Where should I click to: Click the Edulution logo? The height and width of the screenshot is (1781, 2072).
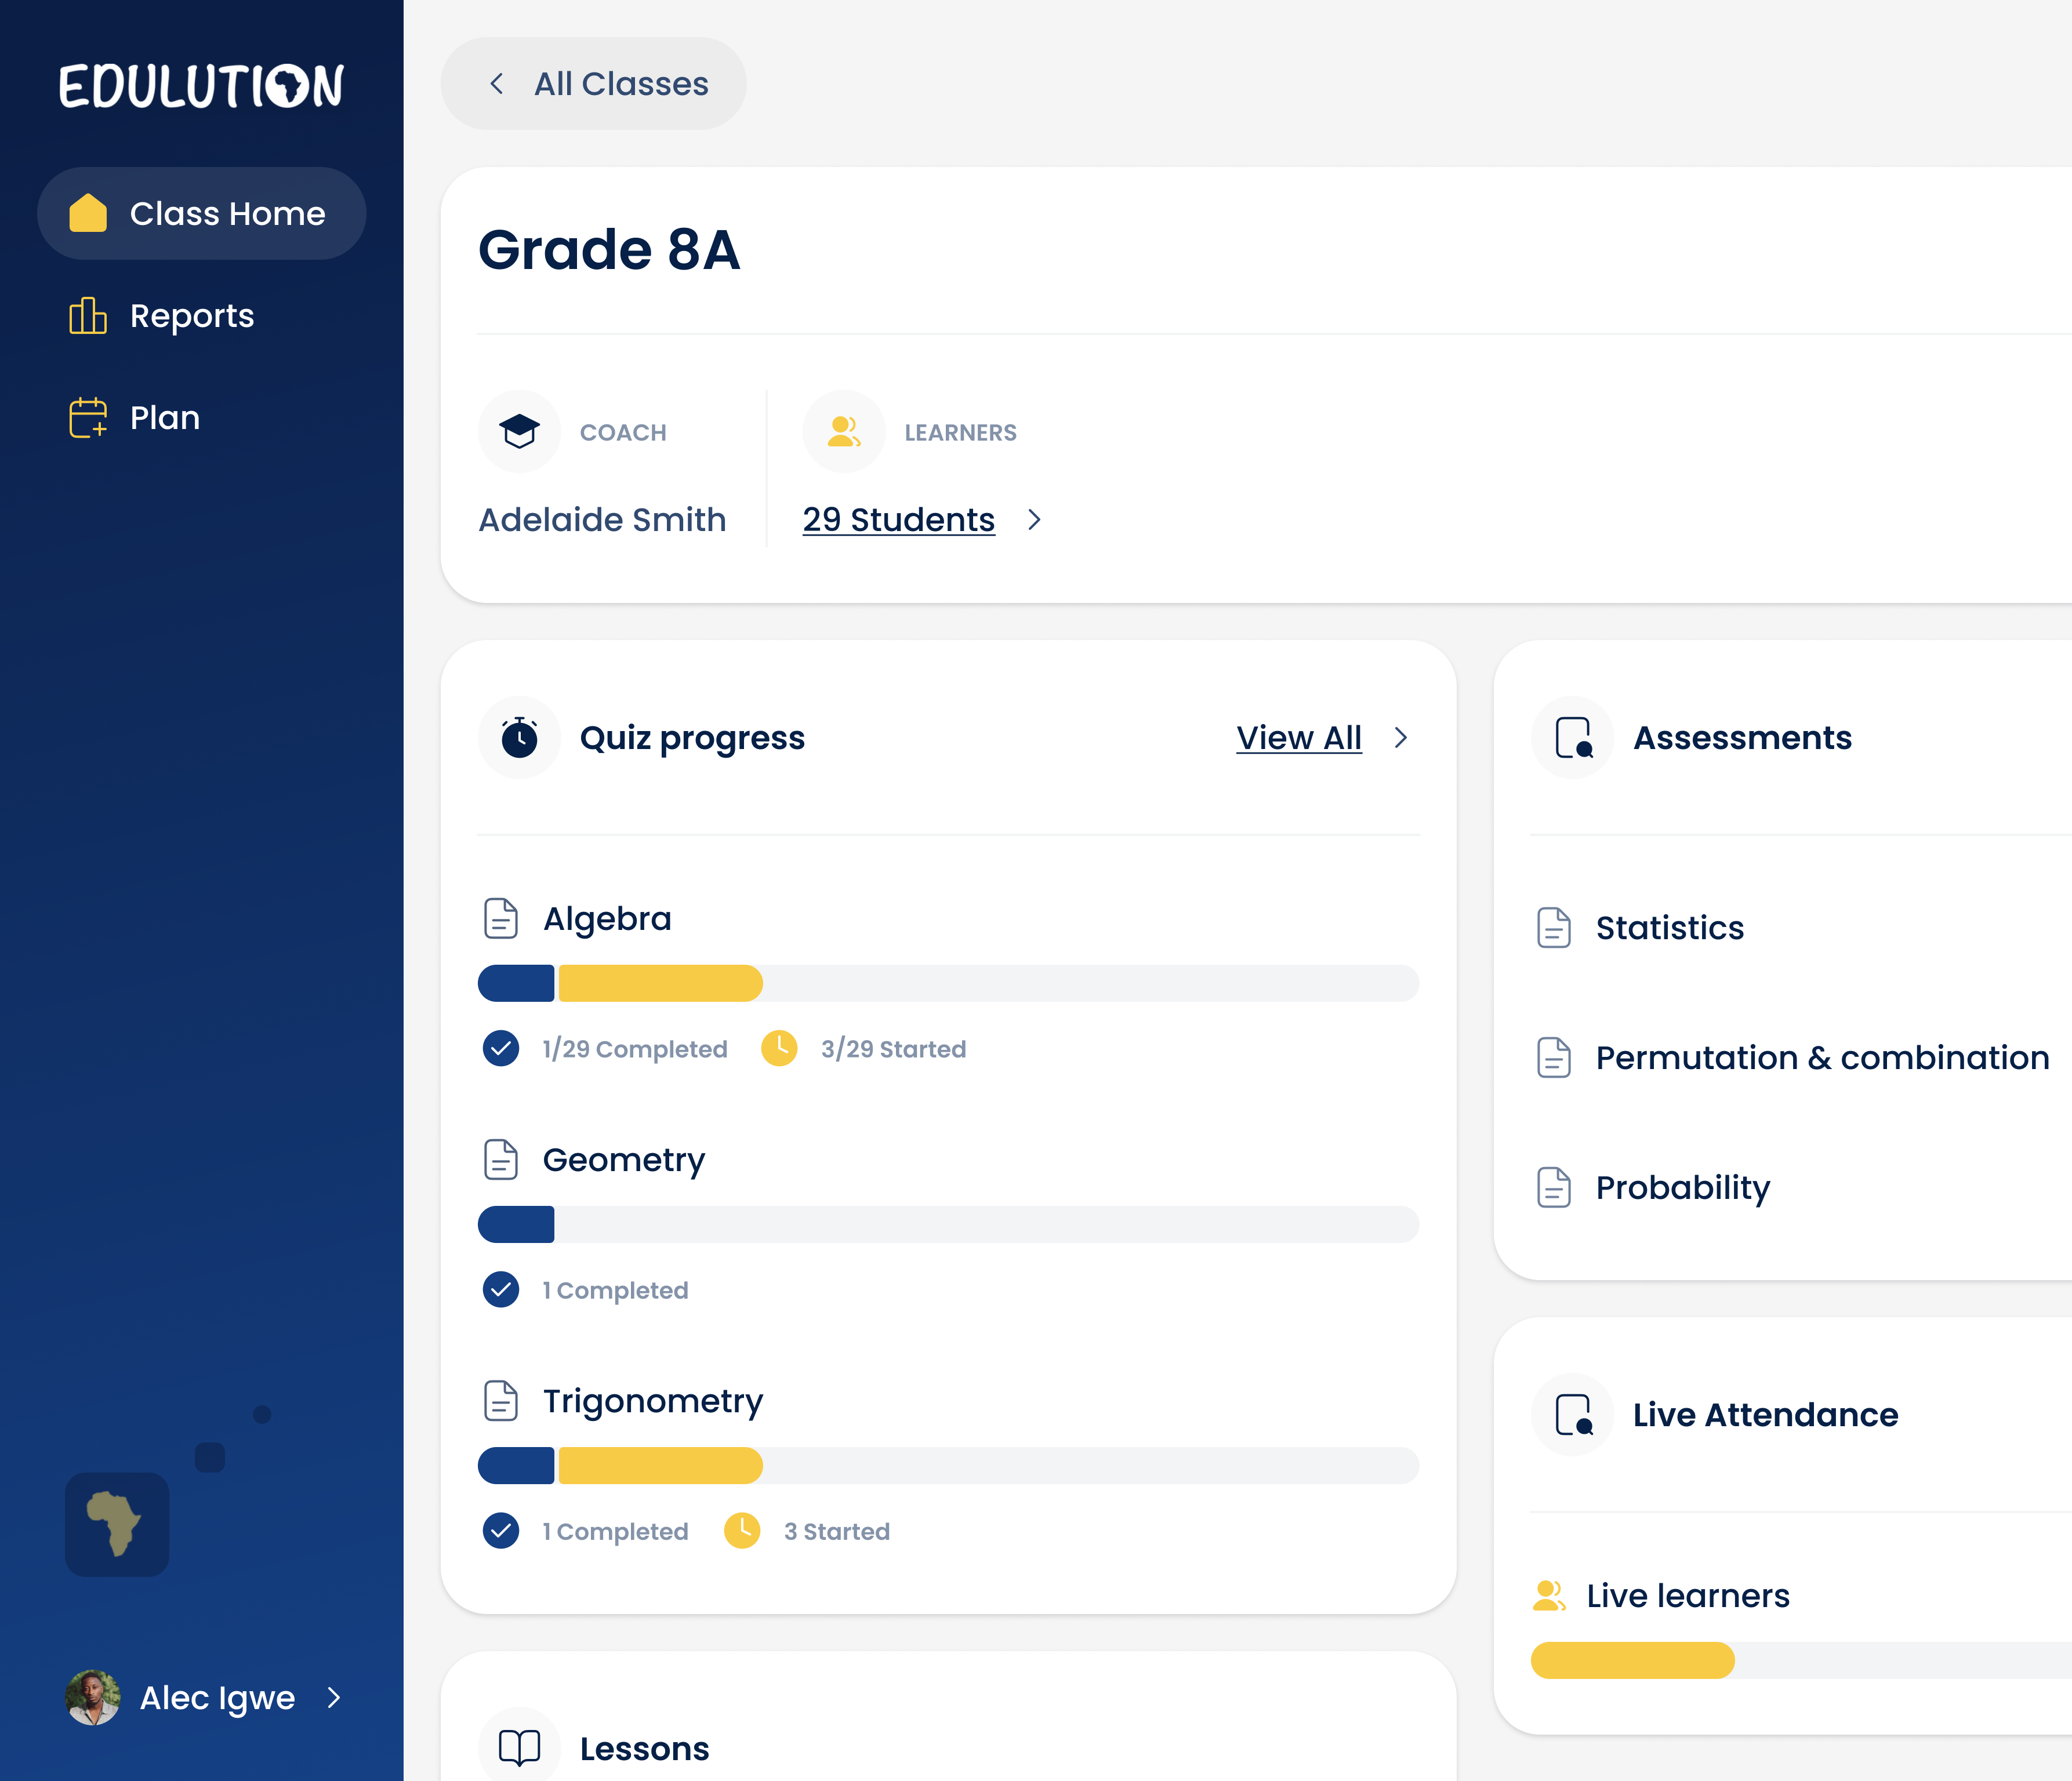click(201, 86)
